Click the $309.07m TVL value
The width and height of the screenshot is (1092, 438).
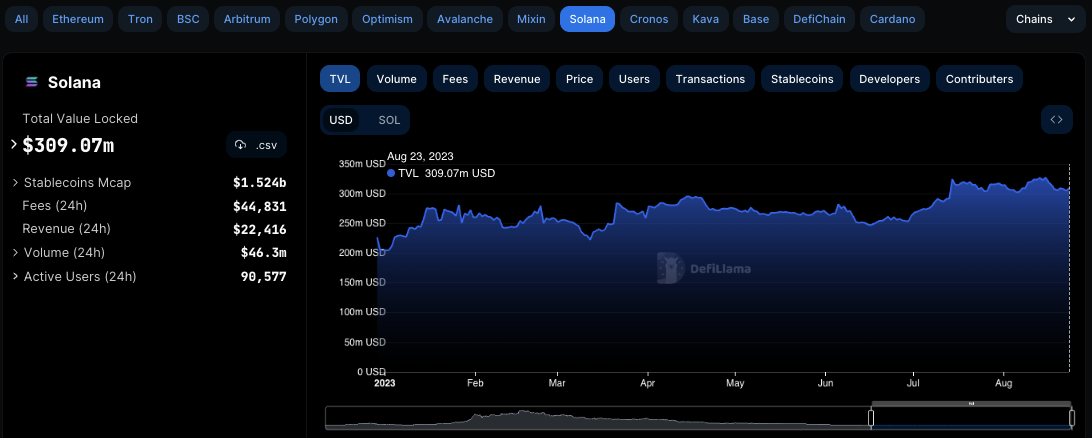(x=68, y=146)
